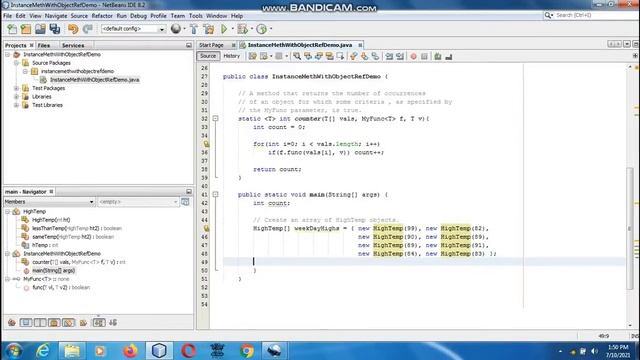Open Firefox from the taskbar

(x=130, y=351)
